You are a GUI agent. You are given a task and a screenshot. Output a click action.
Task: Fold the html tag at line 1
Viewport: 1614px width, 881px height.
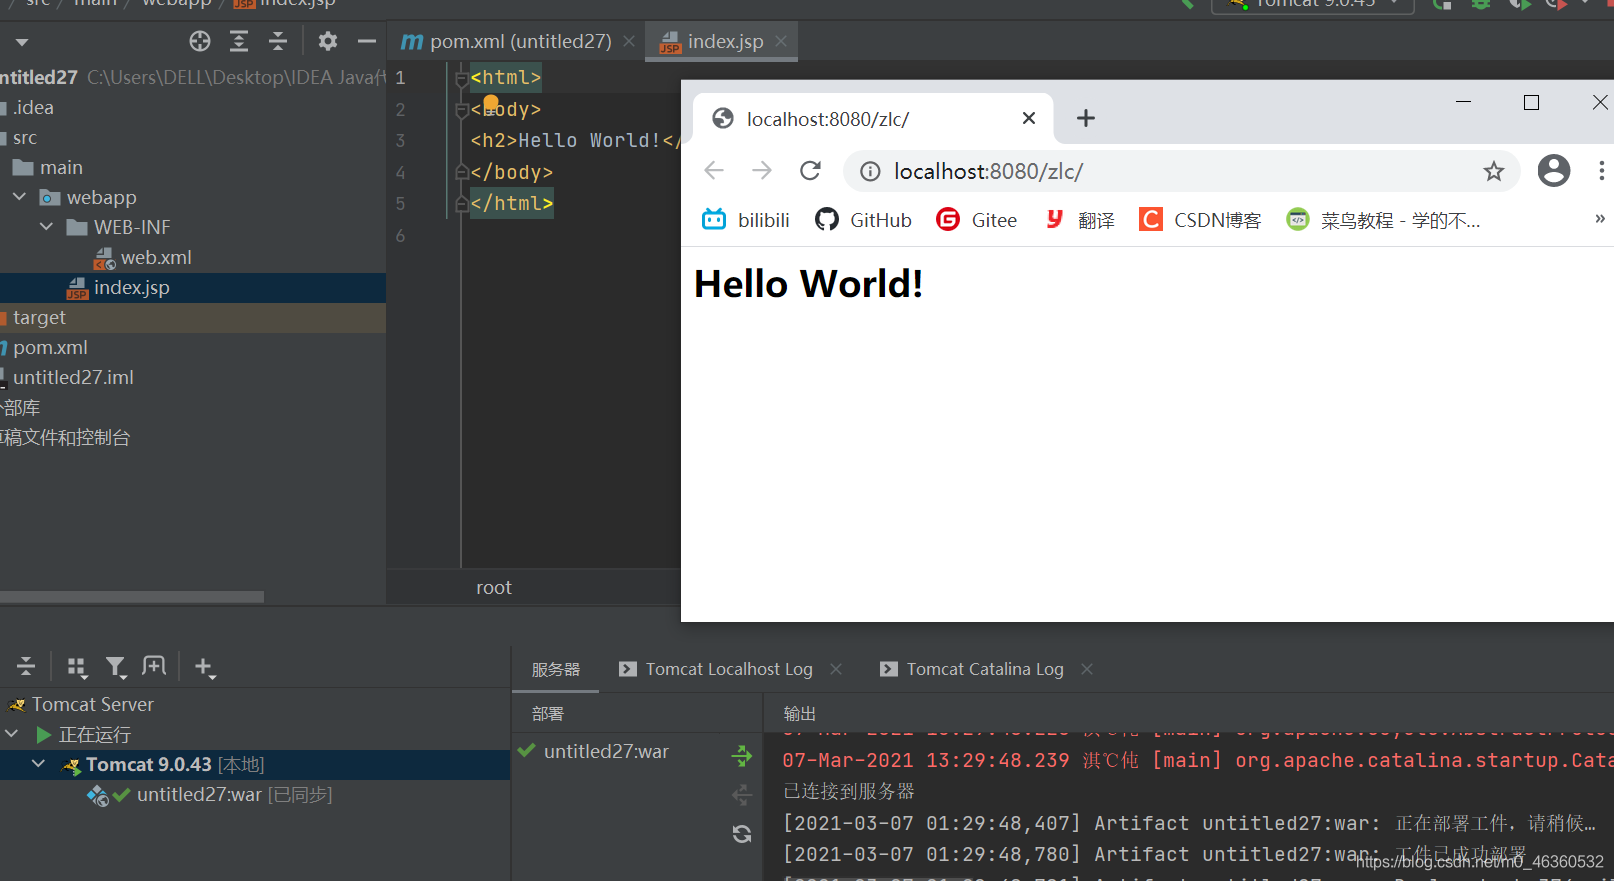pos(461,77)
